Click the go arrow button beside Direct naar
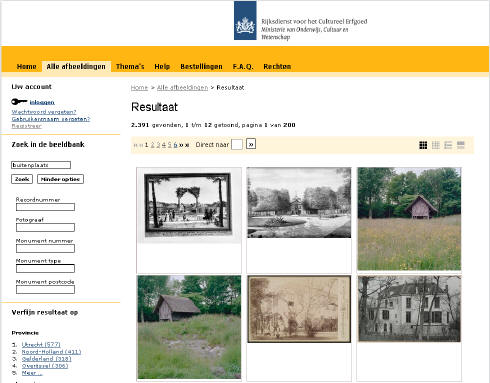Image resolution: width=490 pixels, height=383 pixels. coord(251,144)
